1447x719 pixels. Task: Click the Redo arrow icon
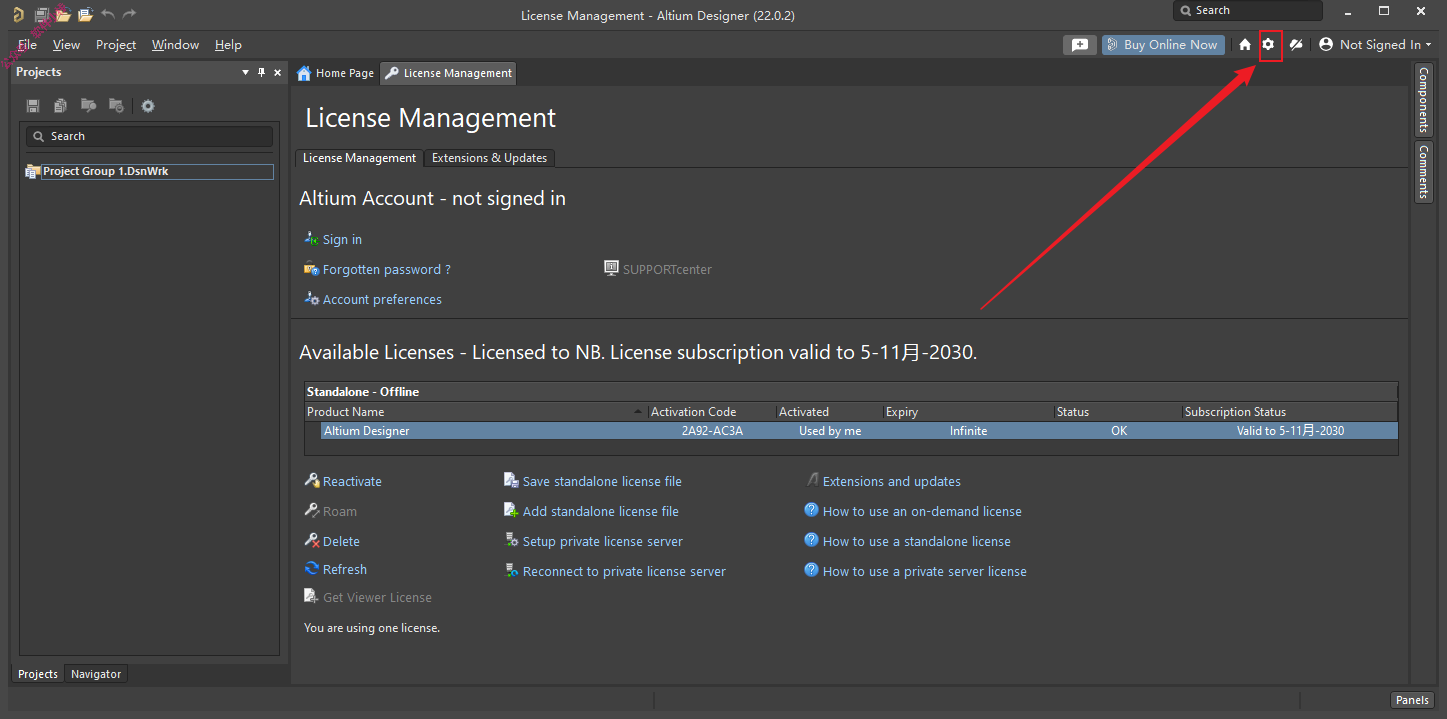129,15
